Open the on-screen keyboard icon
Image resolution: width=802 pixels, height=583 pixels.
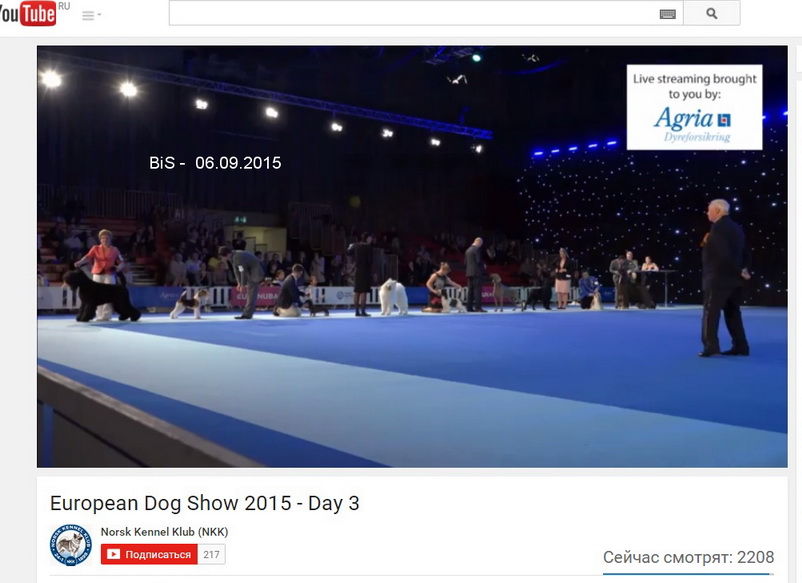[x=667, y=14]
